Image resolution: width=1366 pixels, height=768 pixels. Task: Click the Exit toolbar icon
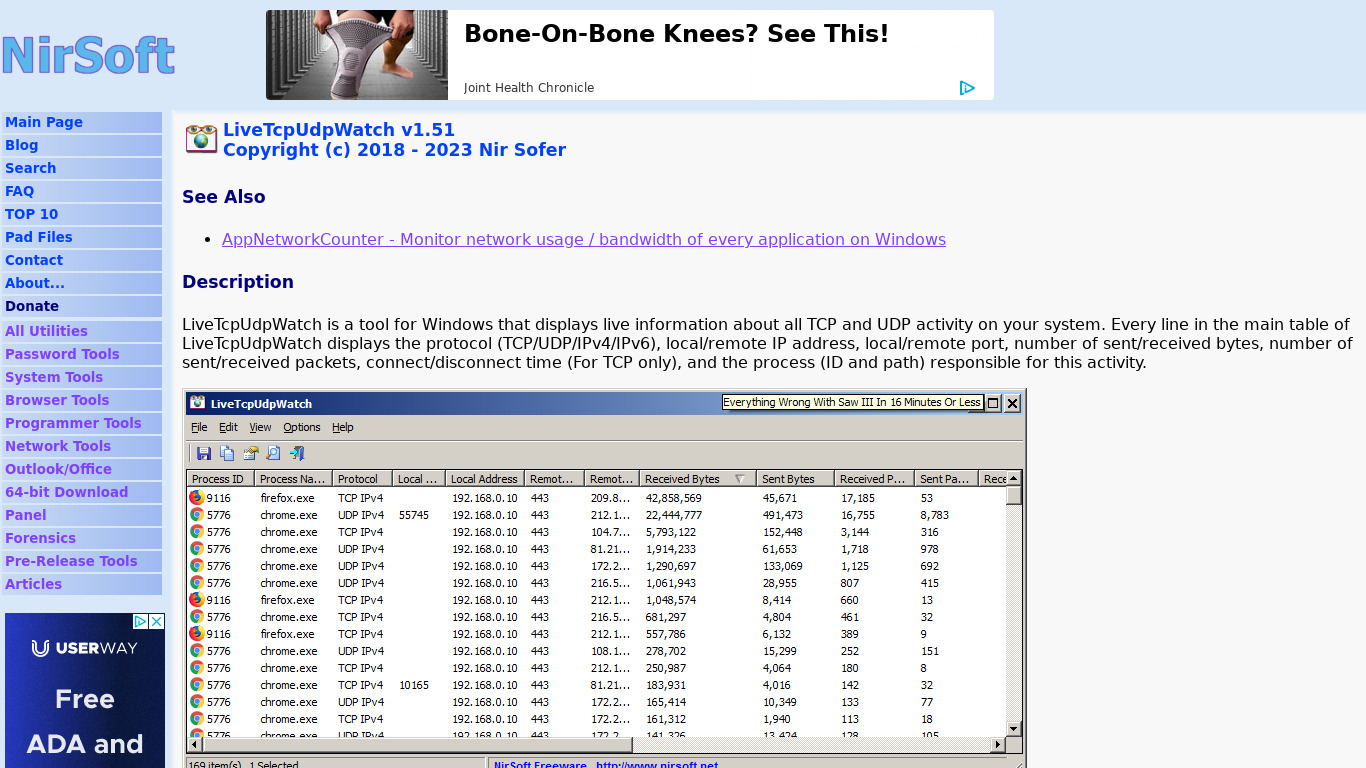[297, 453]
